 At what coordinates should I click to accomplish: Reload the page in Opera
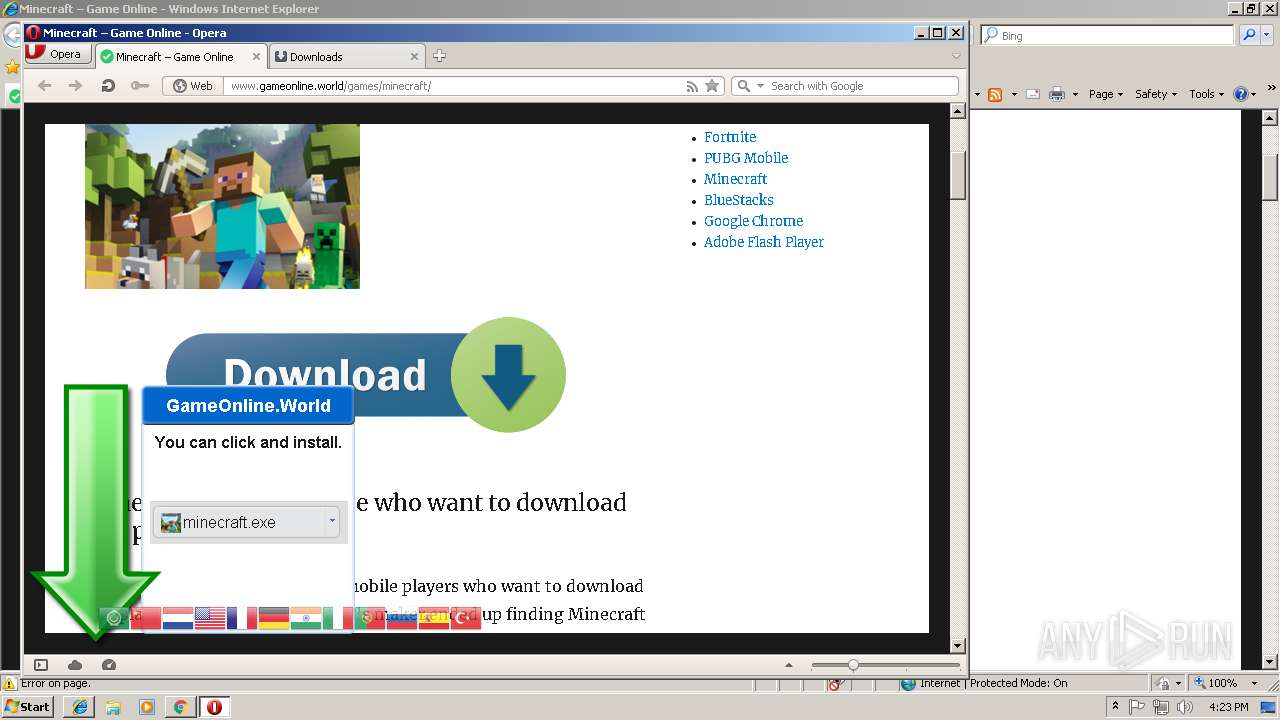[108, 86]
